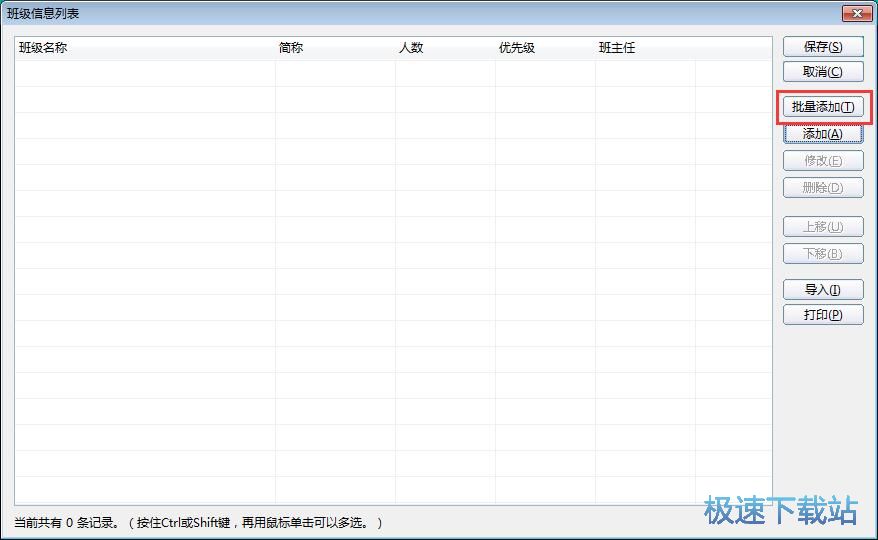The width and height of the screenshot is (878, 540).
Task: Open batch add via 批量添加(T)
Action: [823, 106]
